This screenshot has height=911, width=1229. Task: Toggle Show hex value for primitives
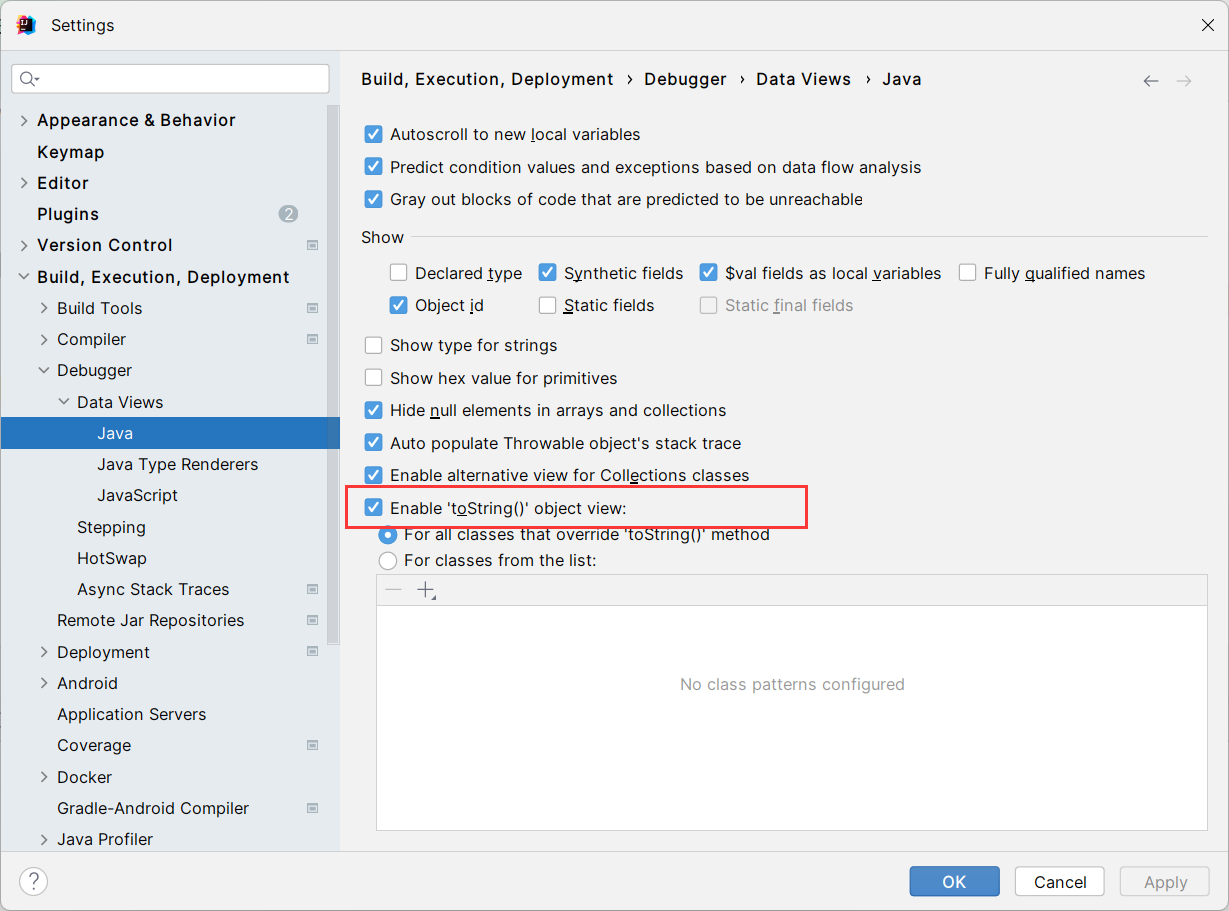(374, 378)
